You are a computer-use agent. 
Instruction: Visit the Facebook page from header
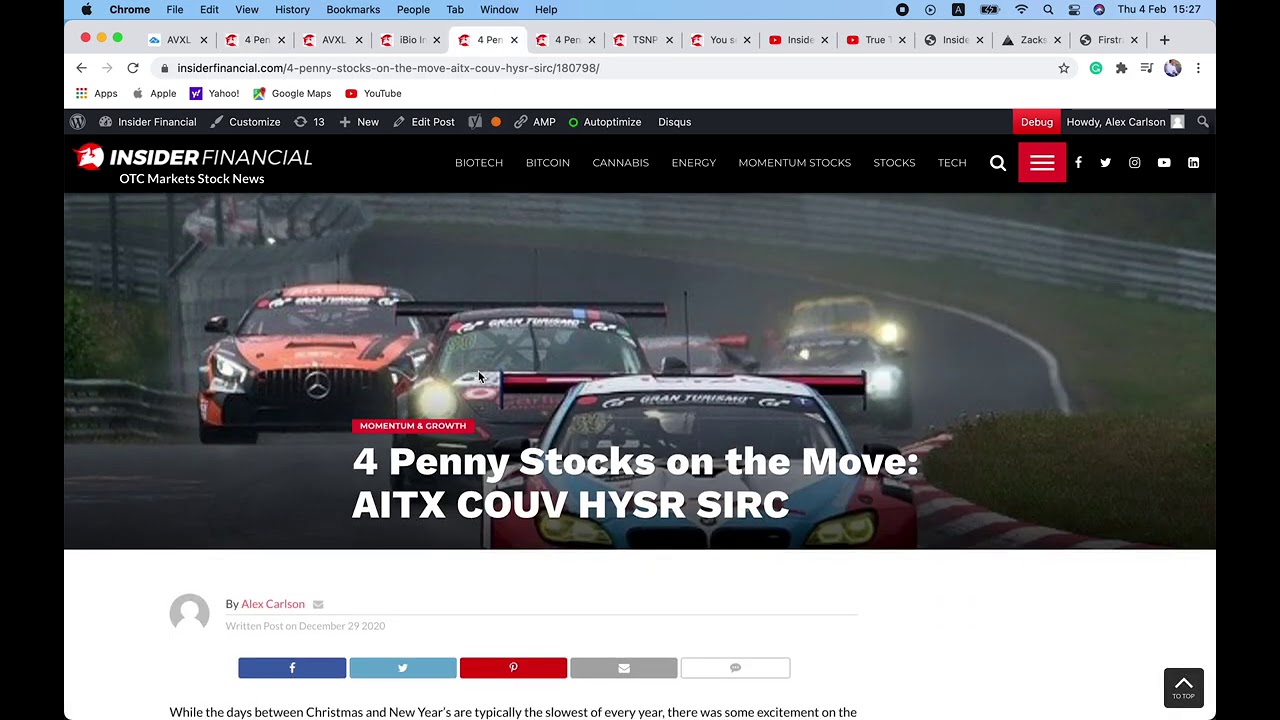[1078, 163]
